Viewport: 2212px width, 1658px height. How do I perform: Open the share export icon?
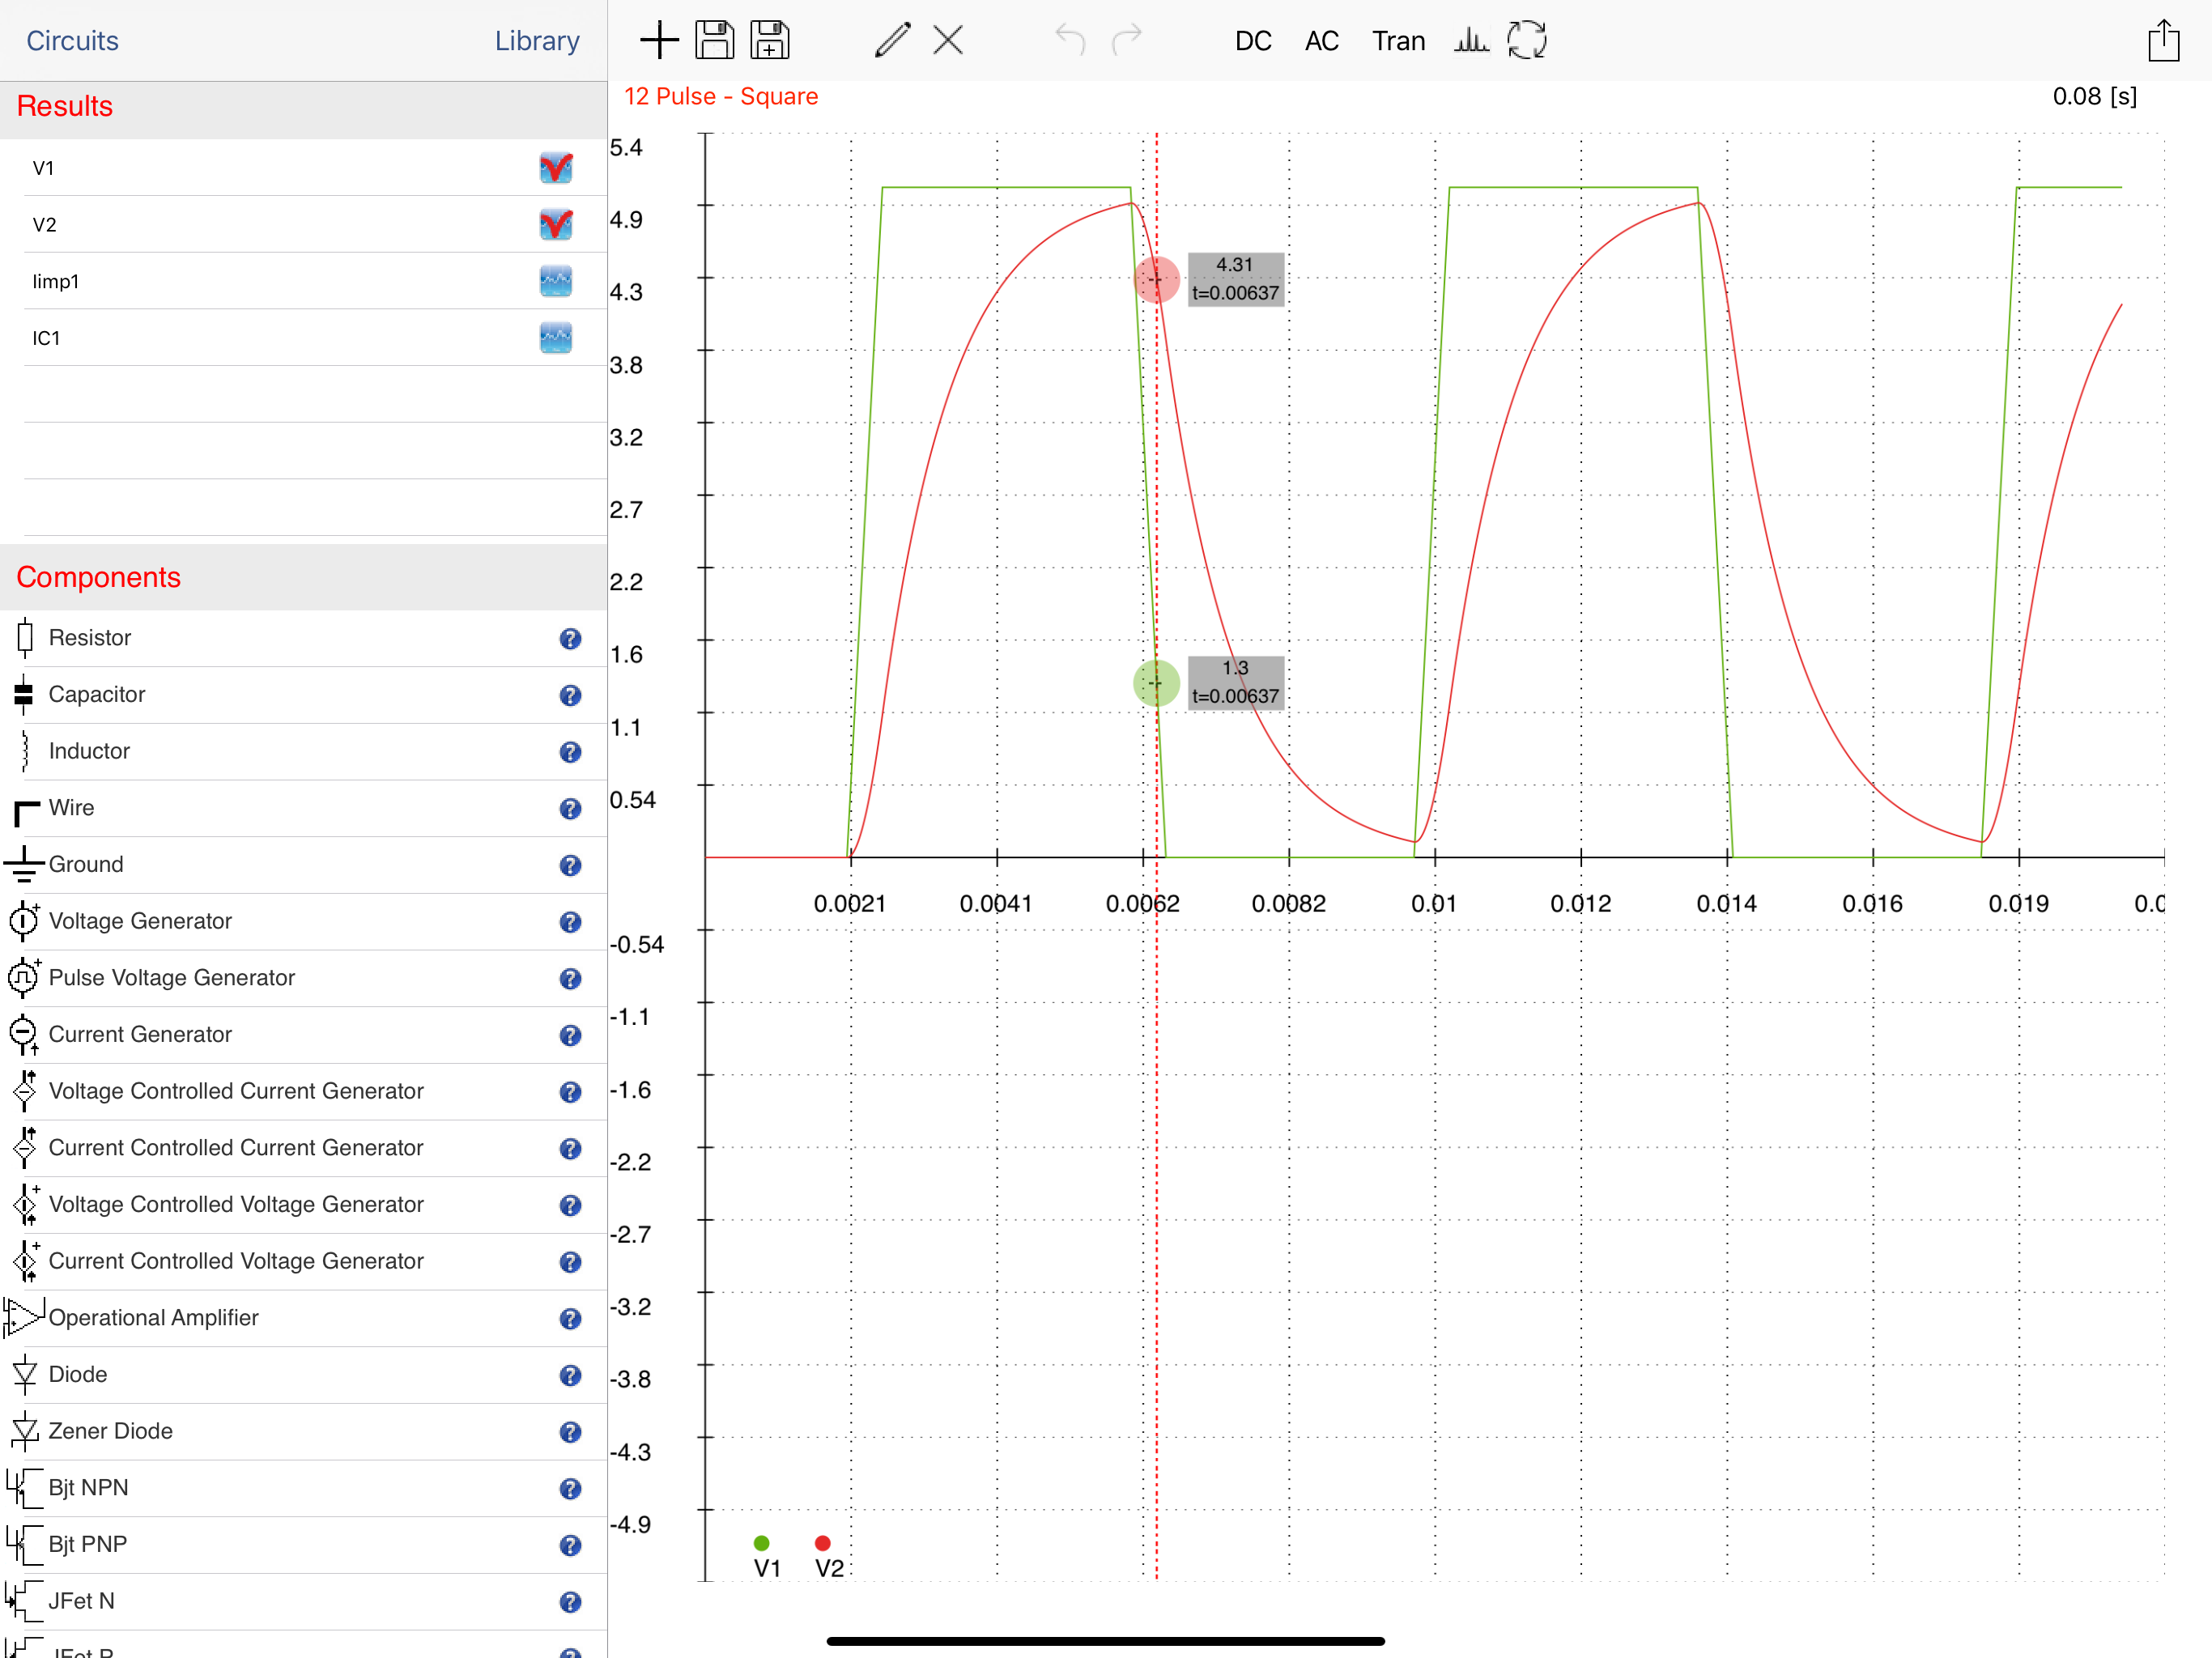(2163, 41)
